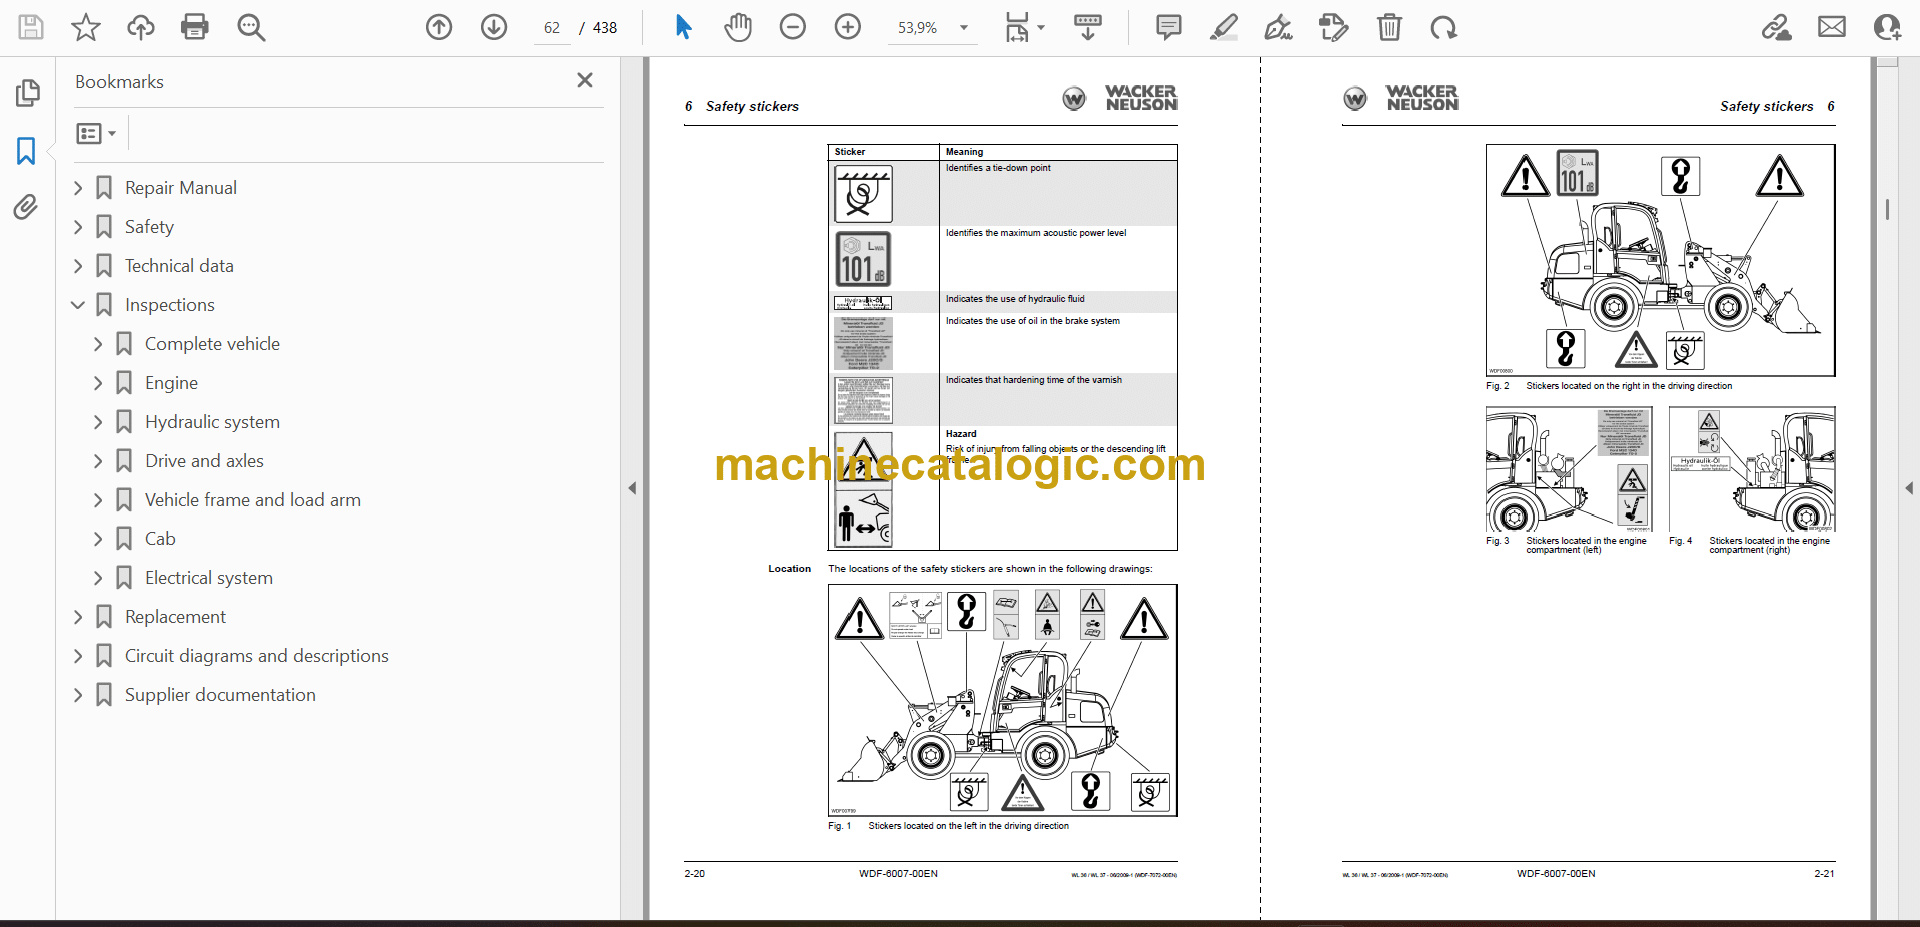
Task: Zoom out with the minus button
Action: click(x=793, y=27)
